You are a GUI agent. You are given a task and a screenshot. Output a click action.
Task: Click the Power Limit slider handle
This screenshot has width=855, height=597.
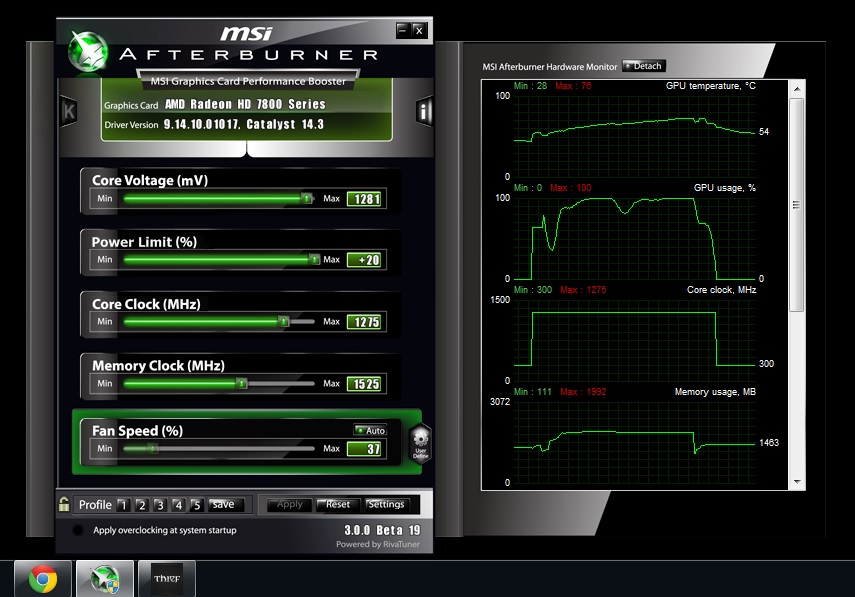[315, 260]
